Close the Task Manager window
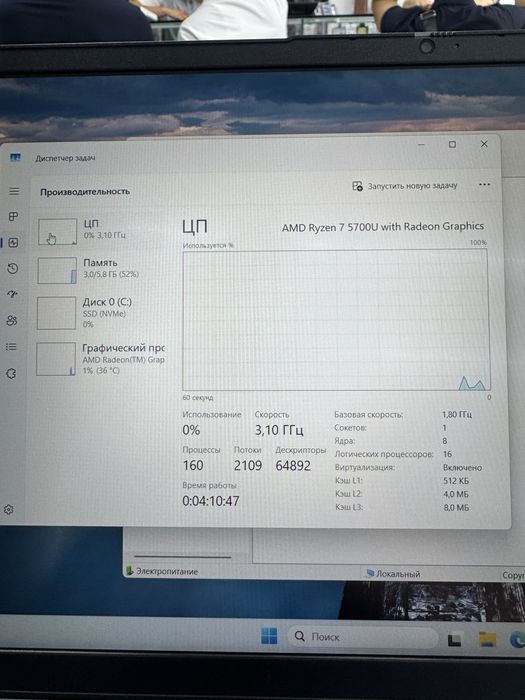Viewport: 525px width, 700px height. pyautogui.click(x=484, y=144)
